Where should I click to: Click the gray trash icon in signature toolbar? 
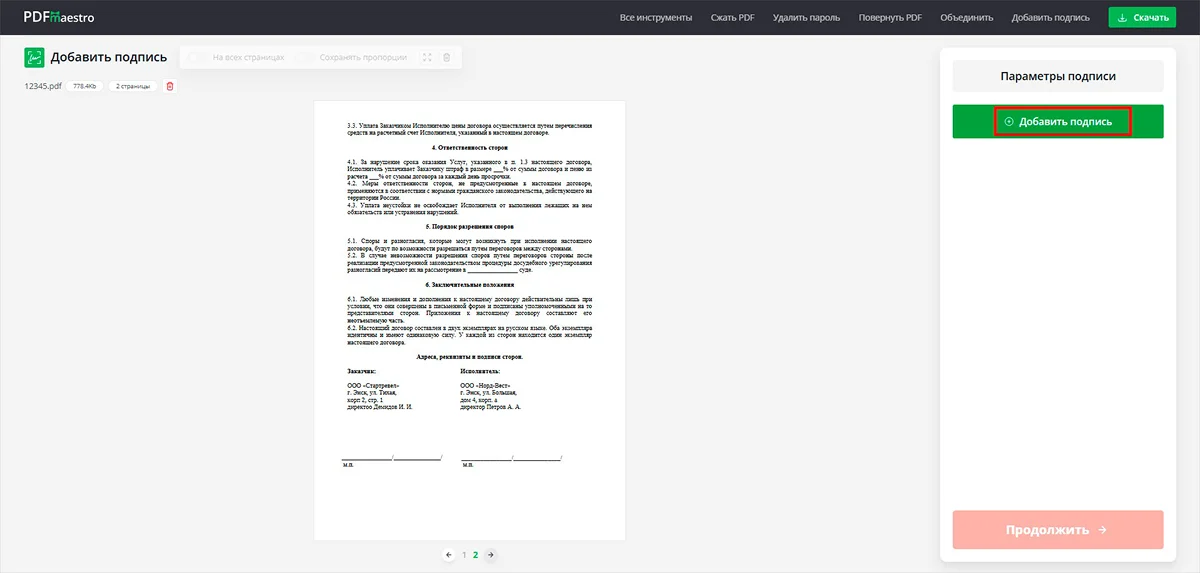click(446, 58)
